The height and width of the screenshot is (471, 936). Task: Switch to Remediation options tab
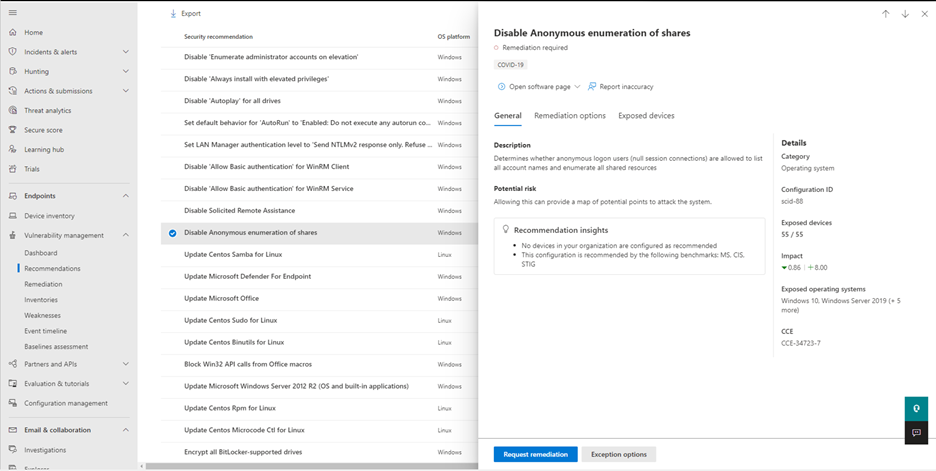click(x=570, y=116)
